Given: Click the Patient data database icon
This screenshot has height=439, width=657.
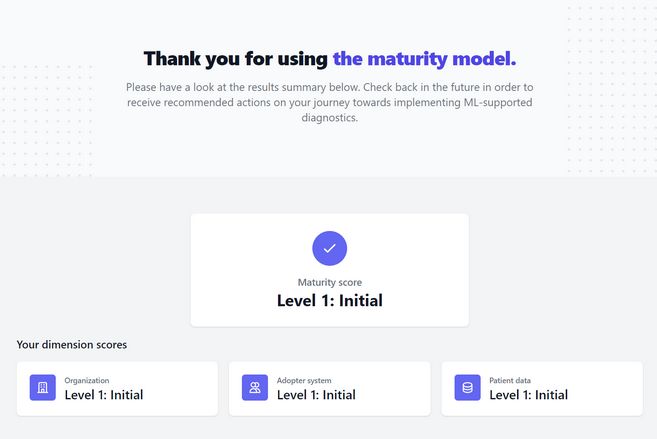Looking at the screenshot, I should (x=467, y=387).
